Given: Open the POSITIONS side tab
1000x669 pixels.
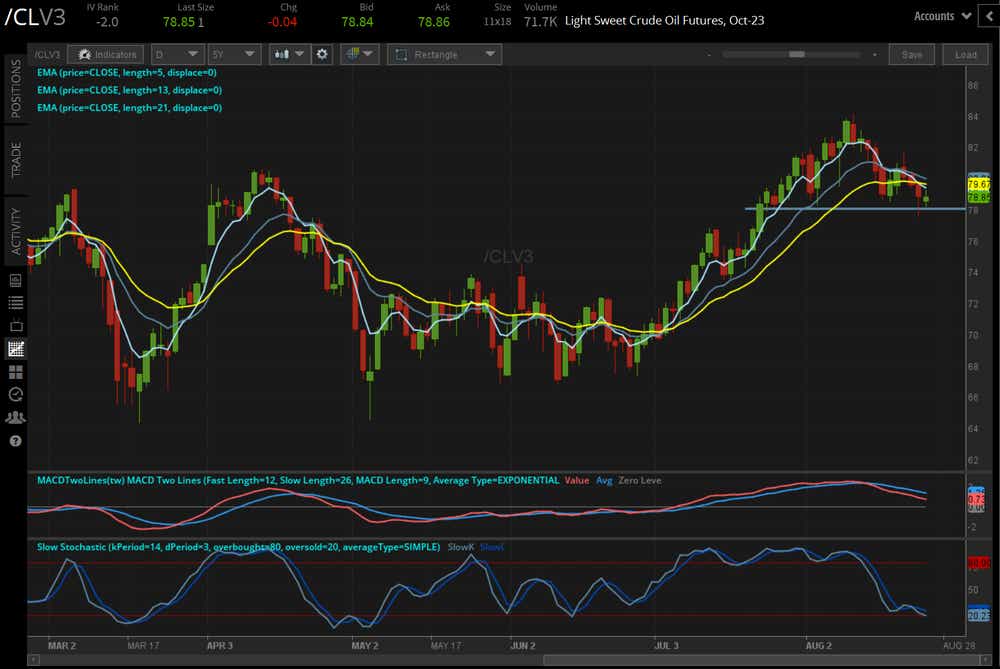Looking at the screenshot, I should [16, 89].
